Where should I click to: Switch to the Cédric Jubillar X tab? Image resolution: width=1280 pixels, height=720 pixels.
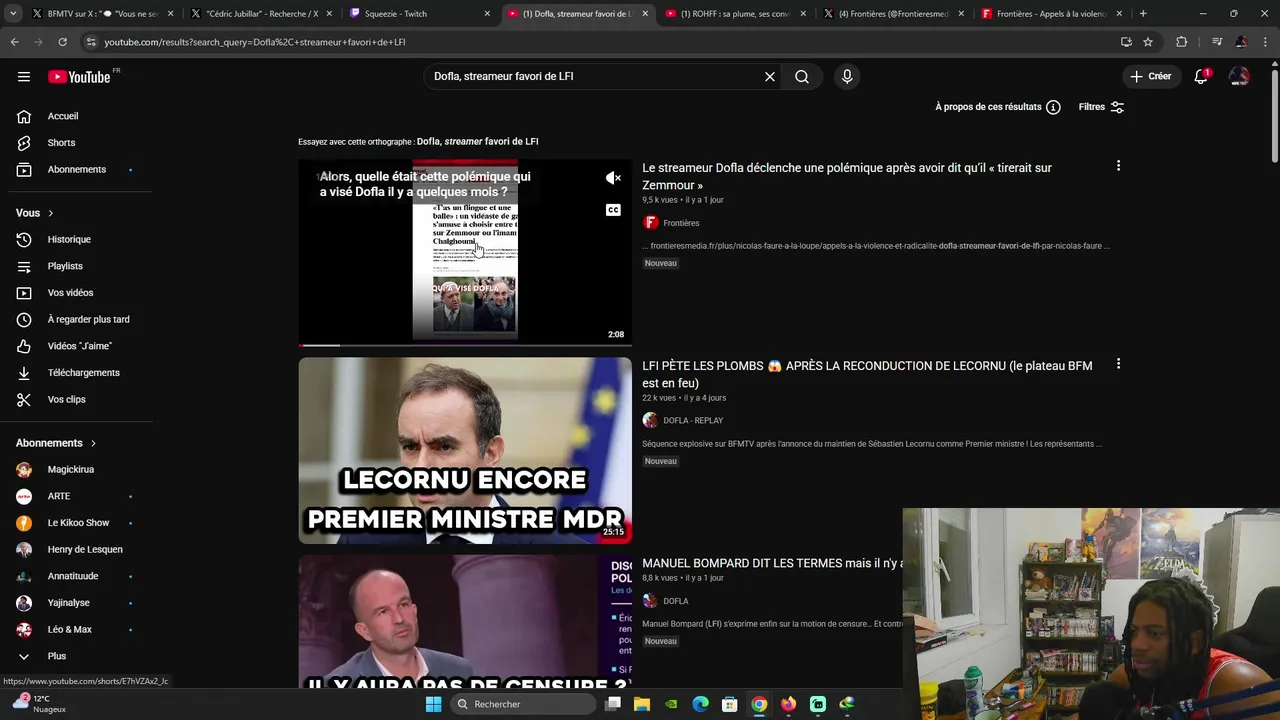260,14
